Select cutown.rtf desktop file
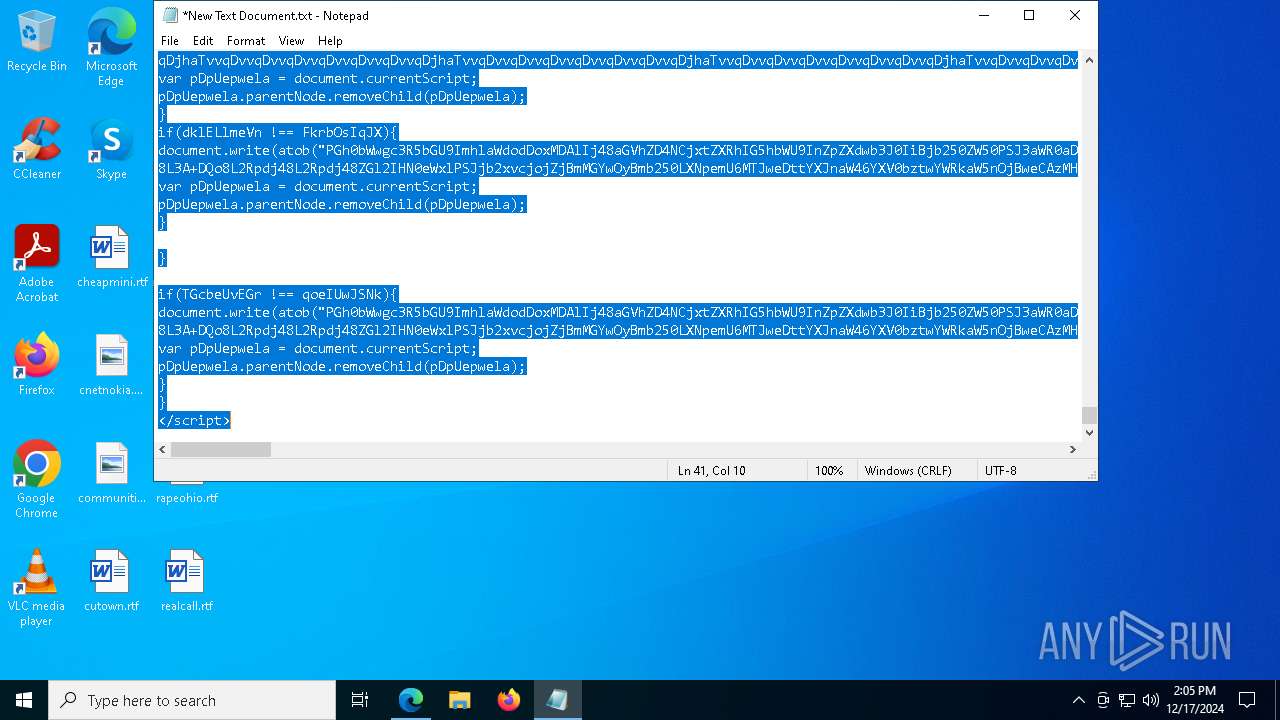This screenshot has width=1280, height=720. pyautogui.click(x=111, y=580)
